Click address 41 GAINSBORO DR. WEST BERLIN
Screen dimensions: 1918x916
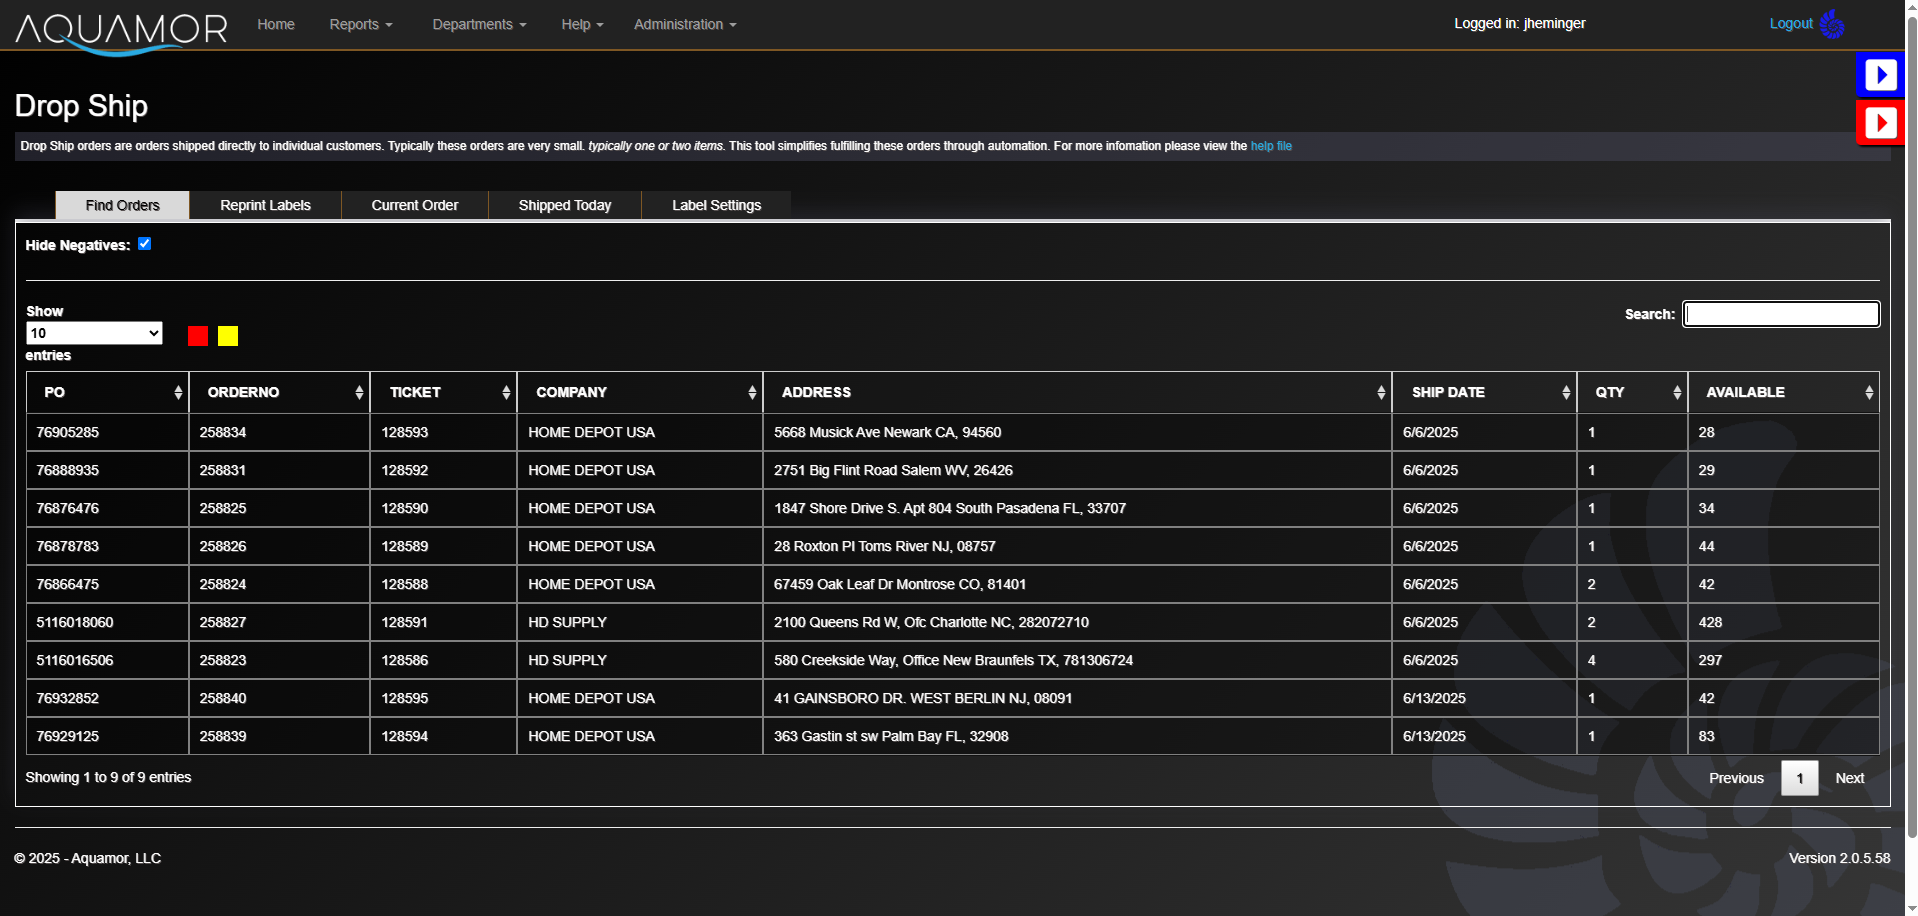pyautogui.click(x=923, y=698)
